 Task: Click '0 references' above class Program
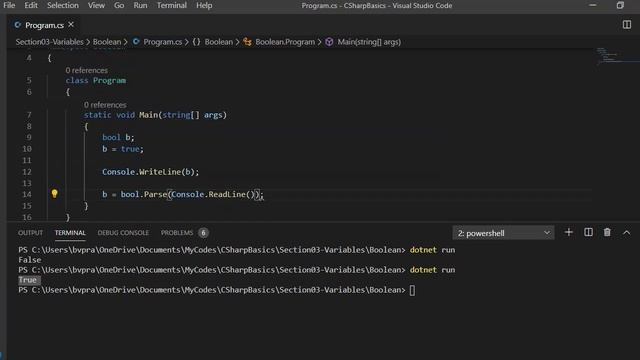click(x=87, y=70)
